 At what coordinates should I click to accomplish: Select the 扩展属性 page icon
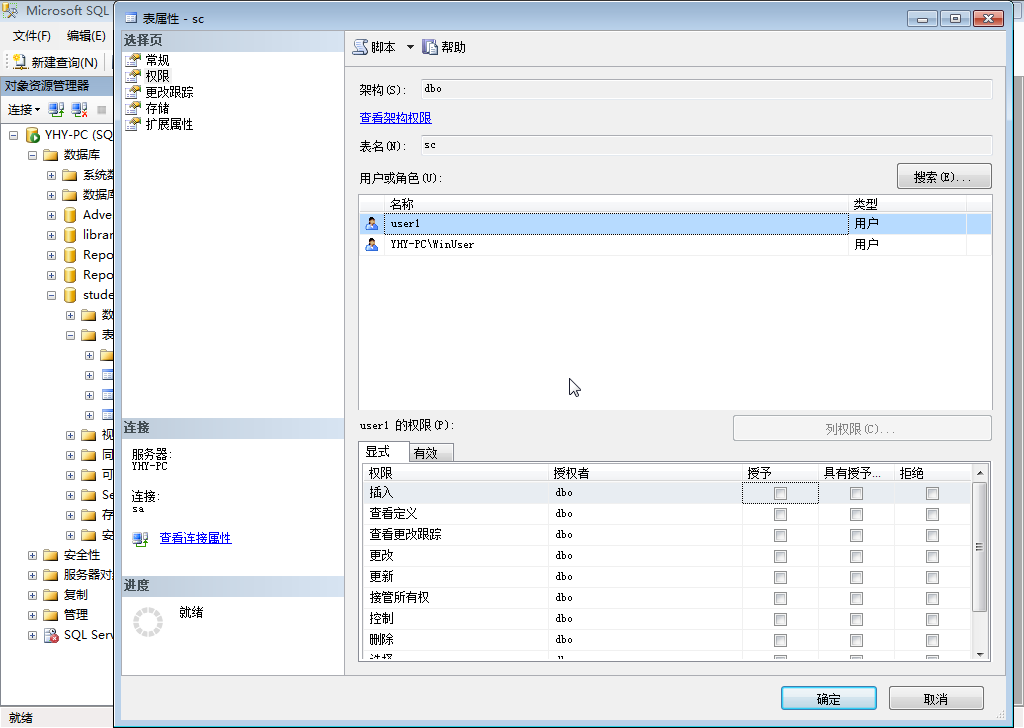tap(133, 124)
